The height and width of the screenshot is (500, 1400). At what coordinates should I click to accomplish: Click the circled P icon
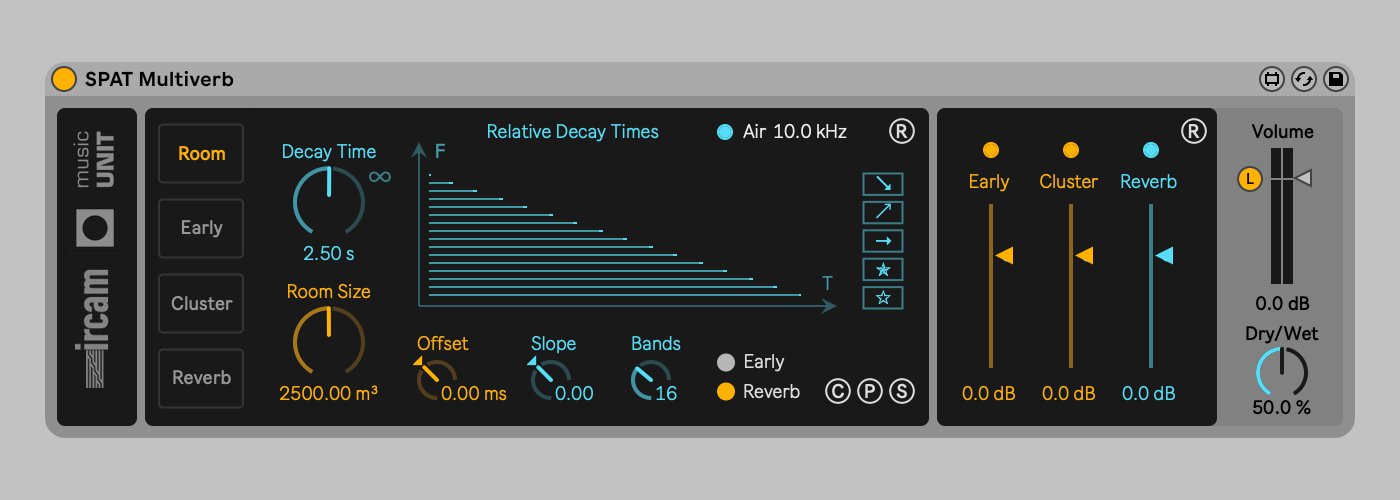click(869, 391)
